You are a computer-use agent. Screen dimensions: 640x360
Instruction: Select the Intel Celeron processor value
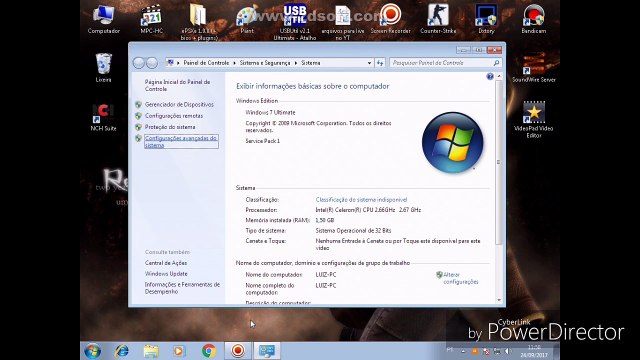[x=368, y=210]
